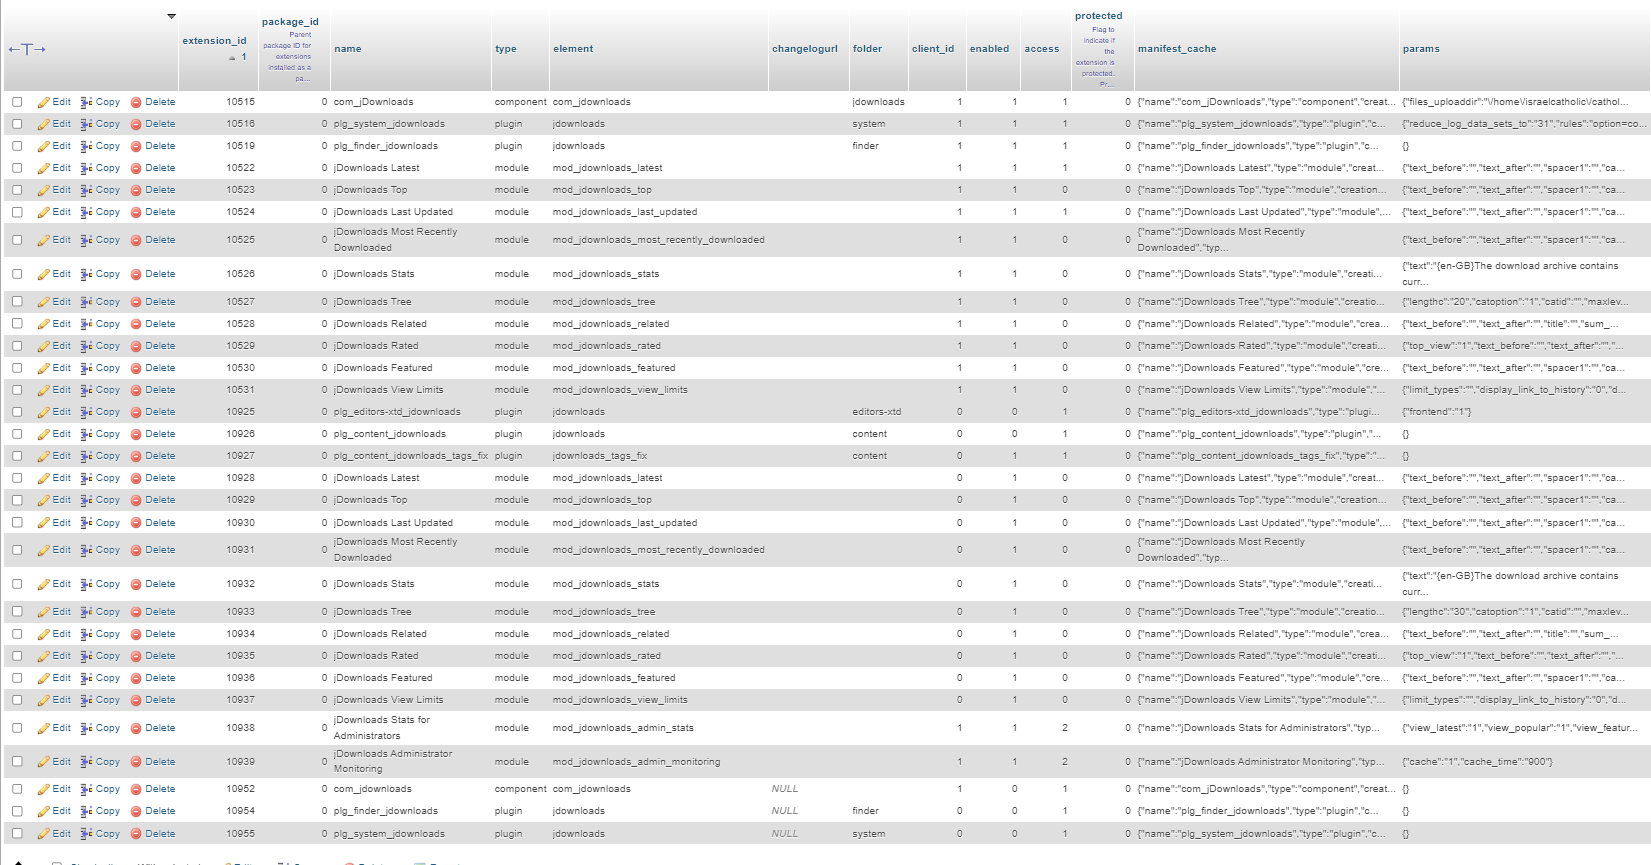
Task: Sort by the manifest_cache column header
Action: coord(1177,49)
